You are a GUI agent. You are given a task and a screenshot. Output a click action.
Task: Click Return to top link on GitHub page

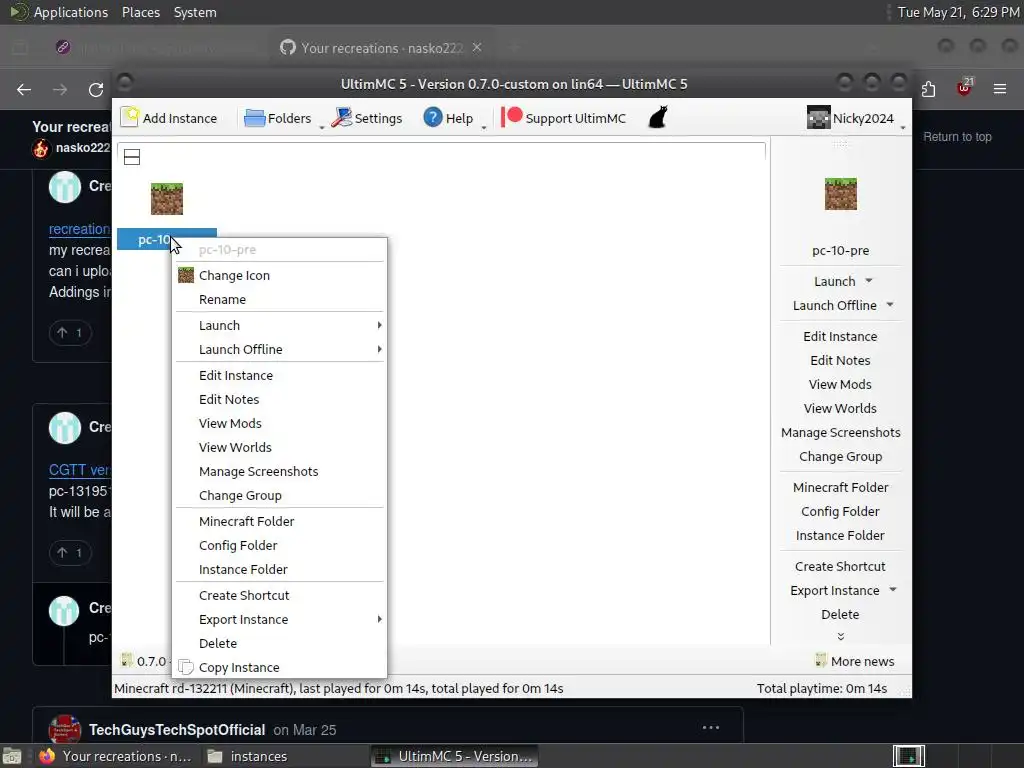[x=957, y=136]
